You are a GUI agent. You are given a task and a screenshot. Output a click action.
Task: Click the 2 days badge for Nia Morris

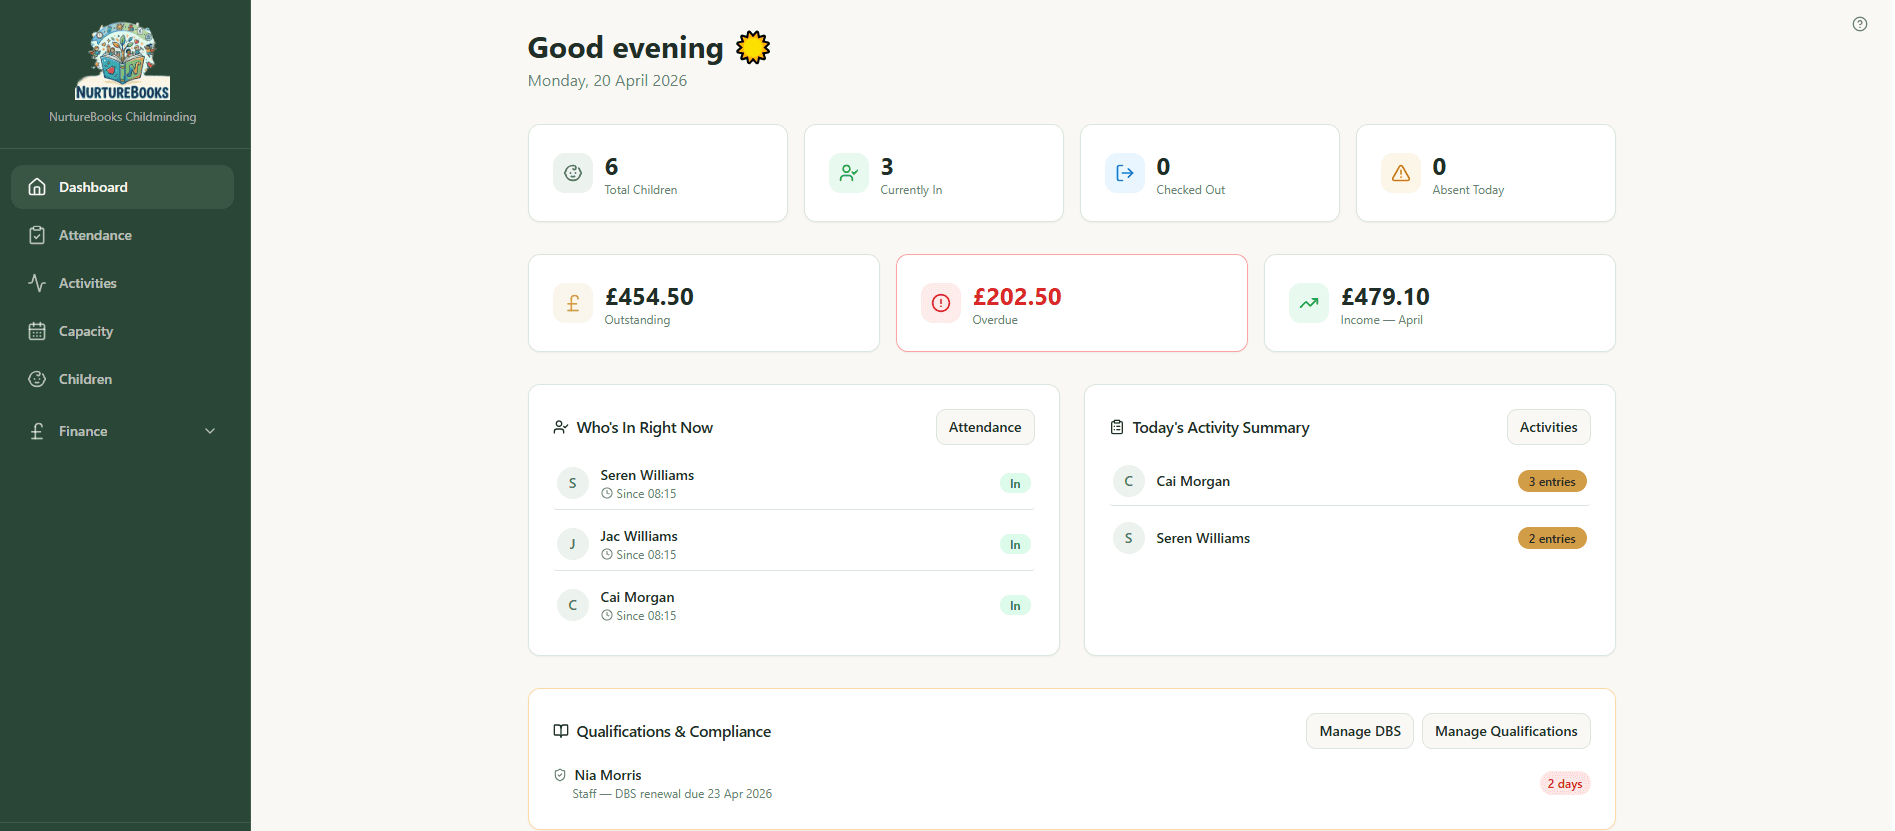click(x=1565, y=783)
